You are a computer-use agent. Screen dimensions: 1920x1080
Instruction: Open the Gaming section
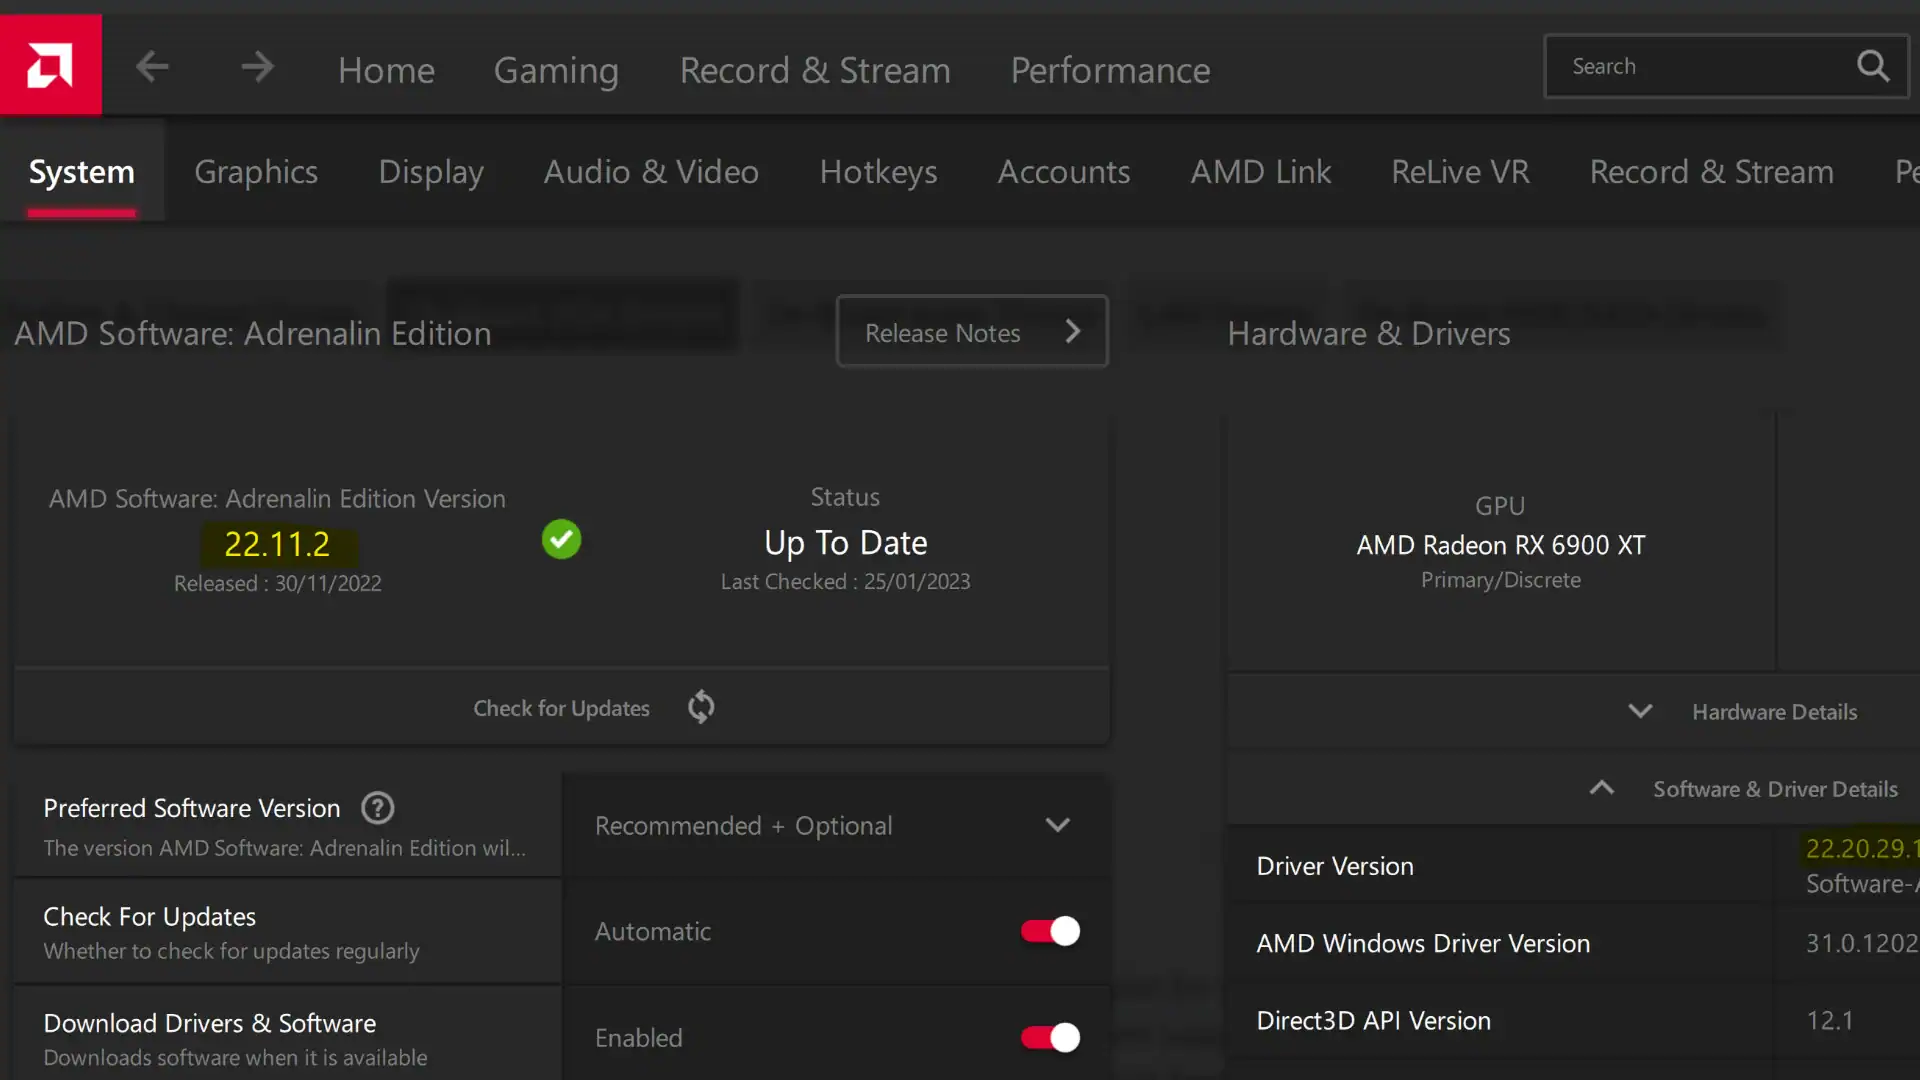point(556,70)
